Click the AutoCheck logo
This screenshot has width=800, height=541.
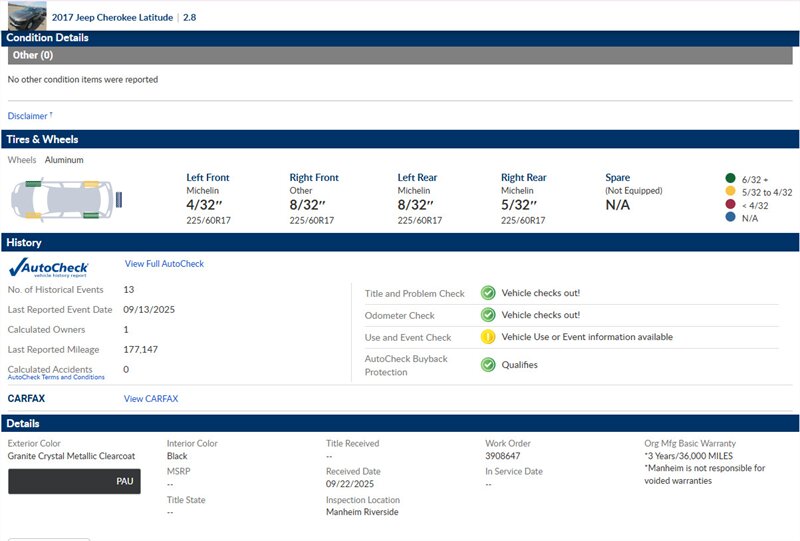(48, 267)
